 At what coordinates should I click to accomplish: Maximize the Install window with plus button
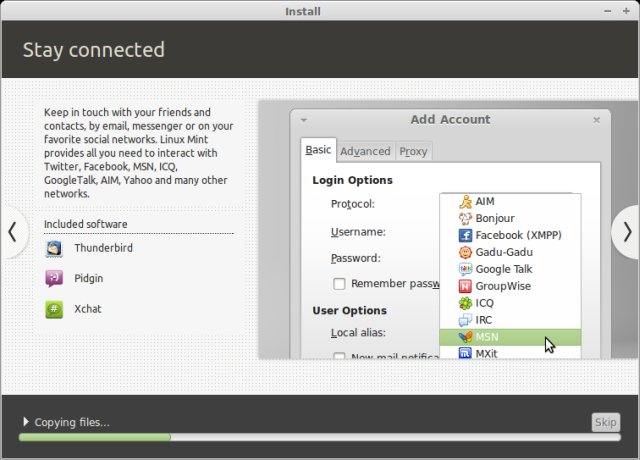[626, 11]
